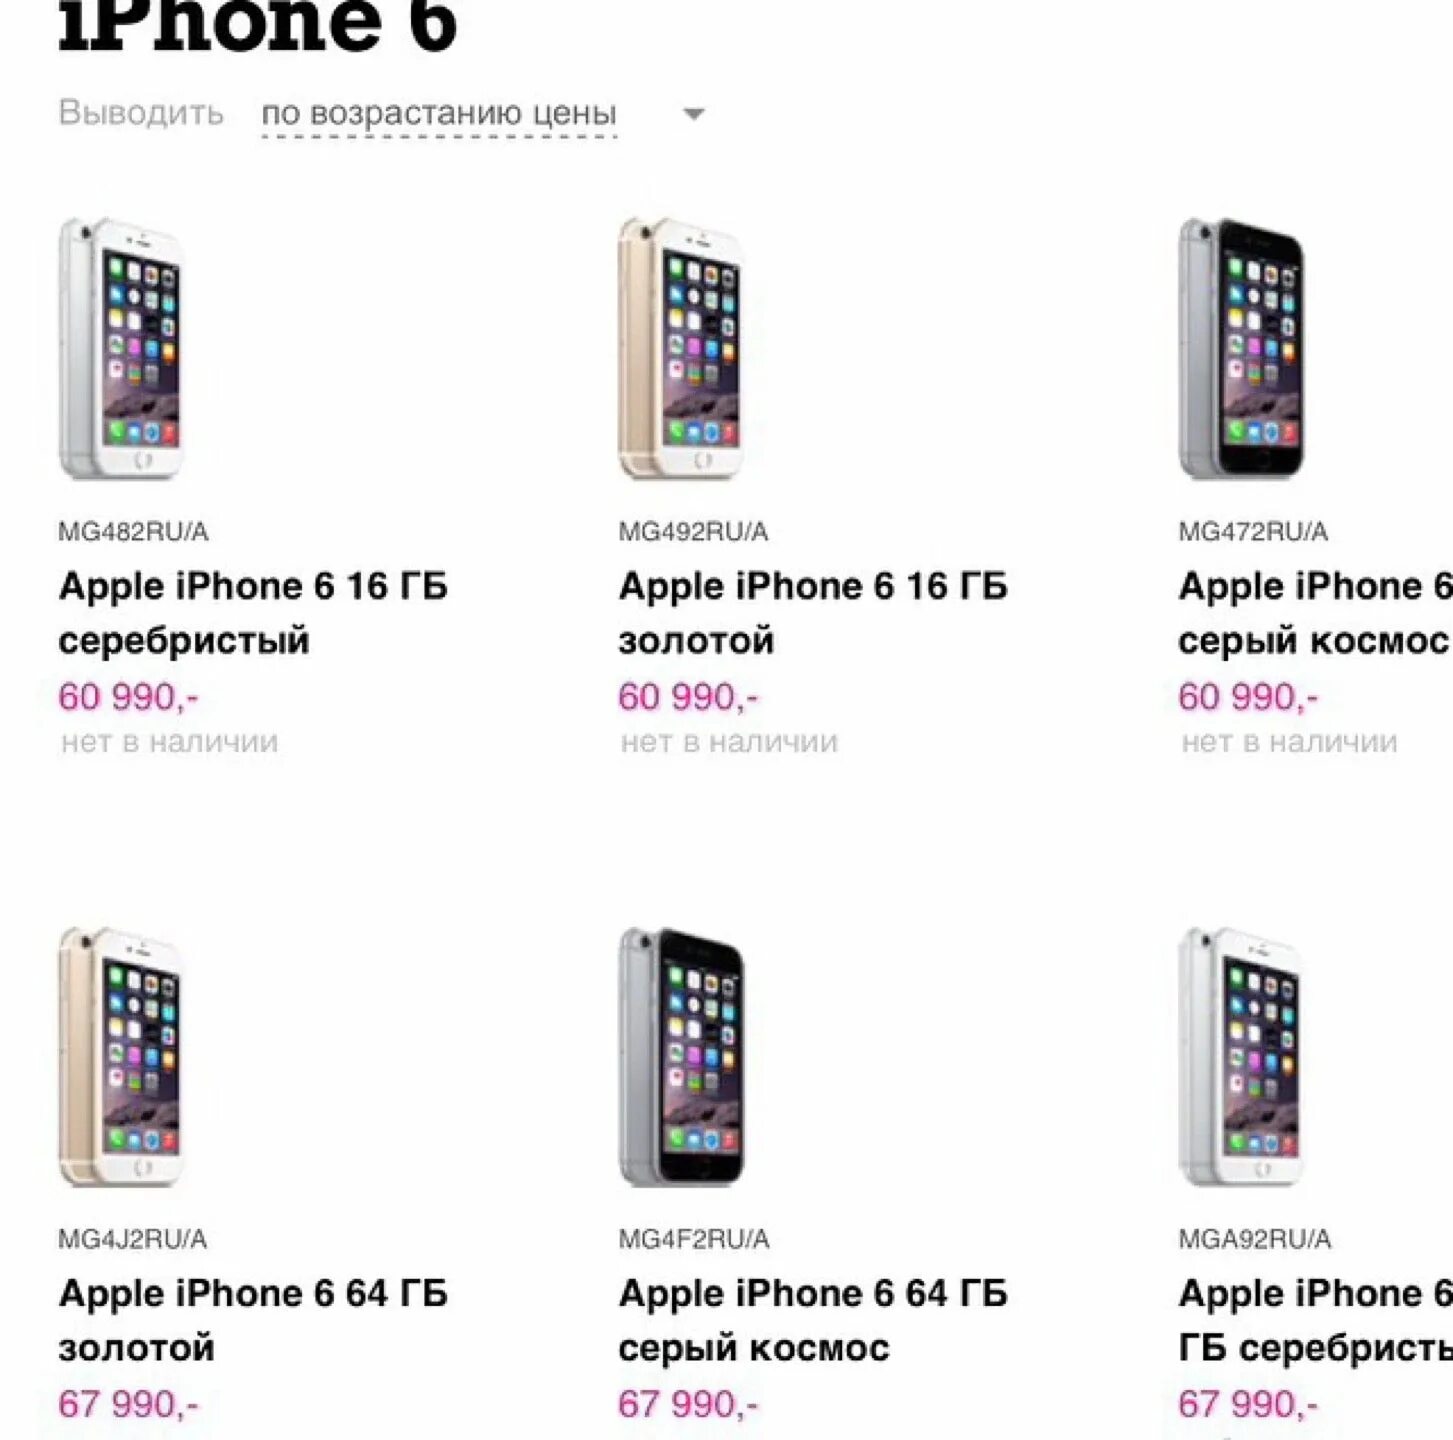The height and width of the screenshot is (1440, 1453).
Task: Open silver iPhone 6 64 ГБ thumbnail
Action: pyautogui.click(x=1241, y=1056)
